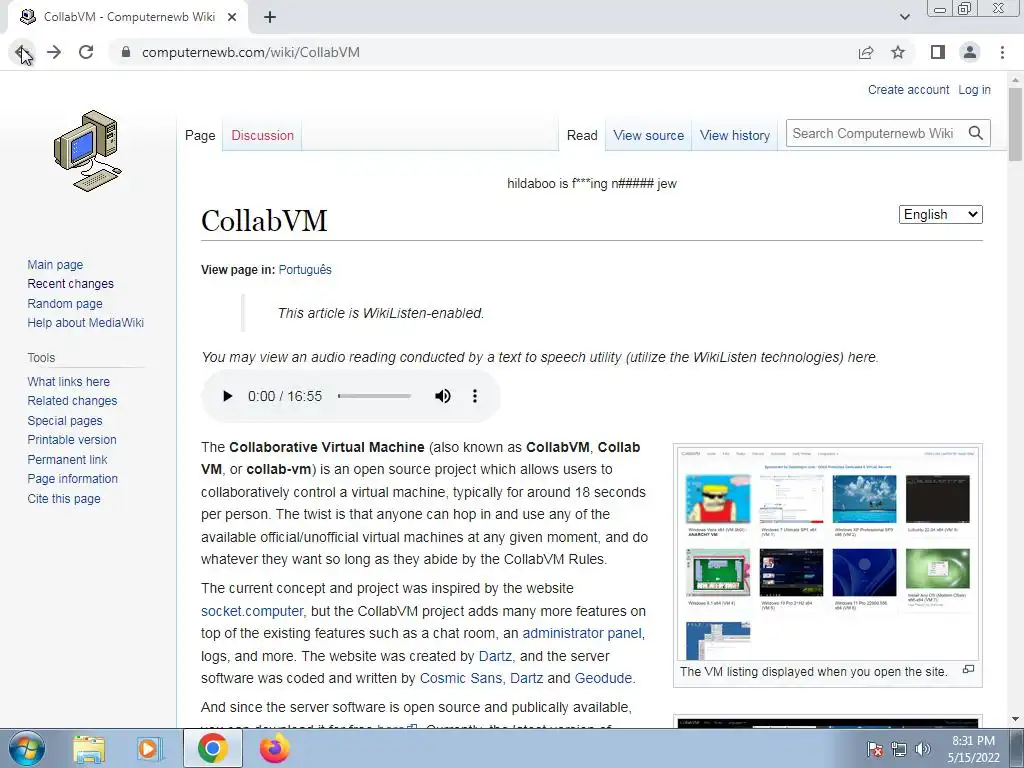The height and width of the screenshot is (768, 1024).
Task: Open the Windows Start menu
Action: (x=26, y=748)
